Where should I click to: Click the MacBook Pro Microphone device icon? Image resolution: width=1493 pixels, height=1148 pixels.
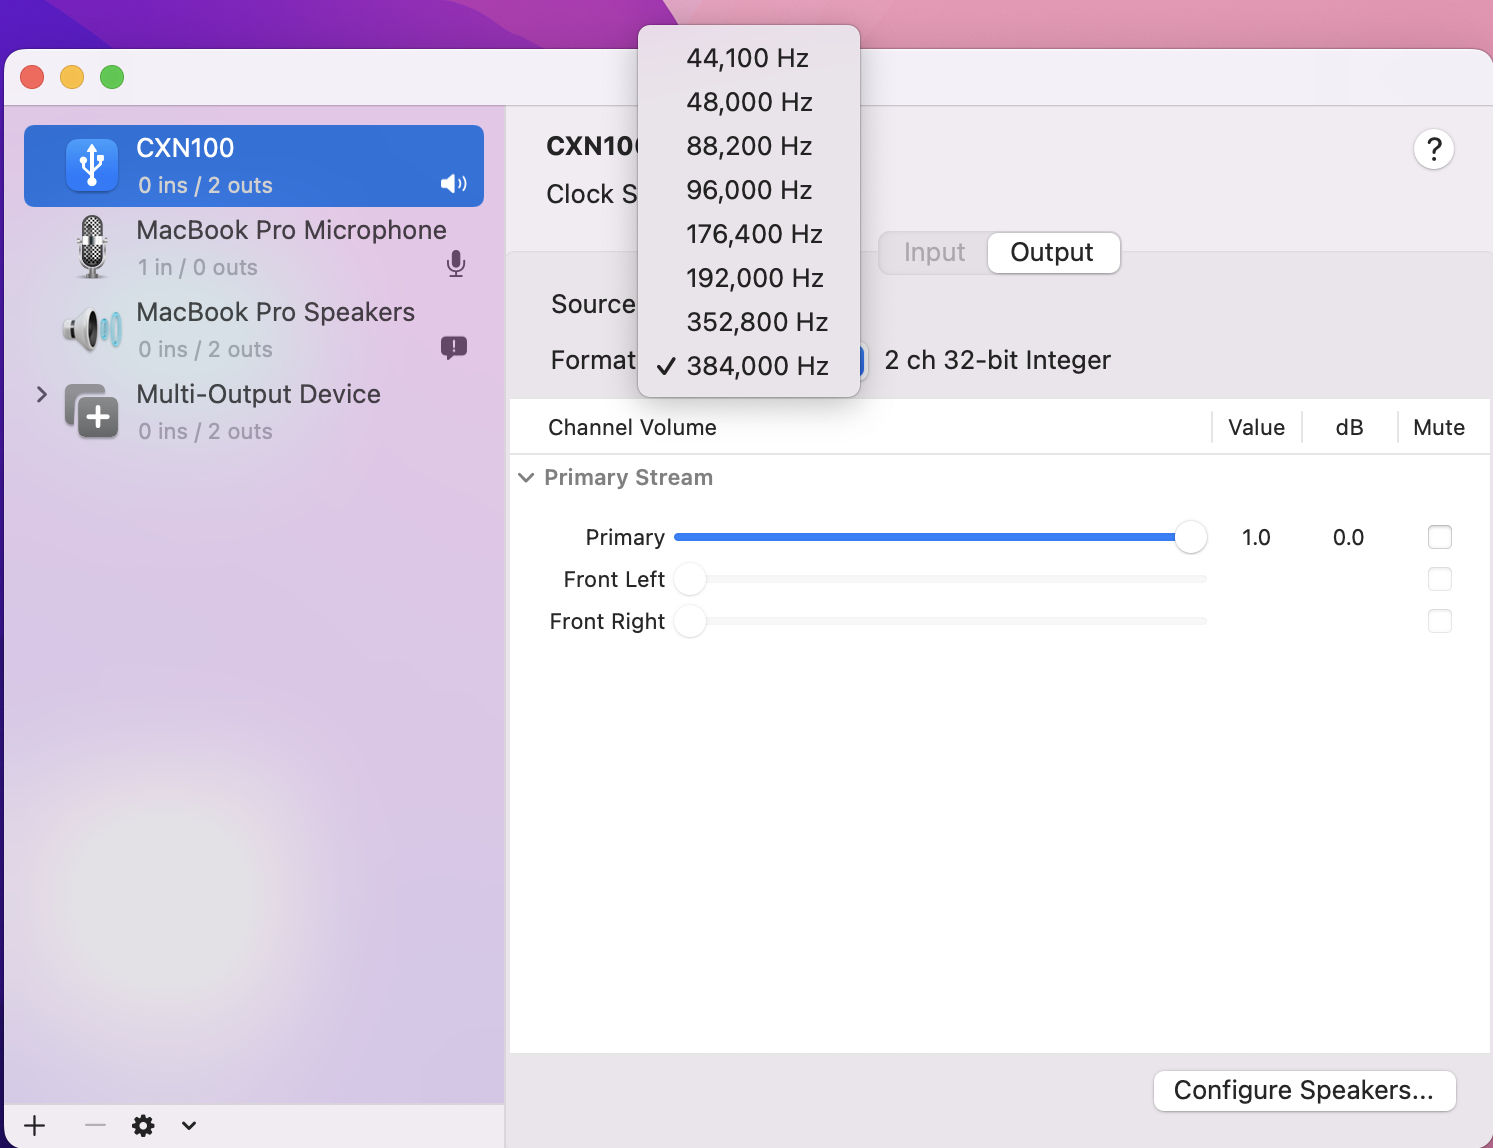pyautogui.click(x=91, y=246)
